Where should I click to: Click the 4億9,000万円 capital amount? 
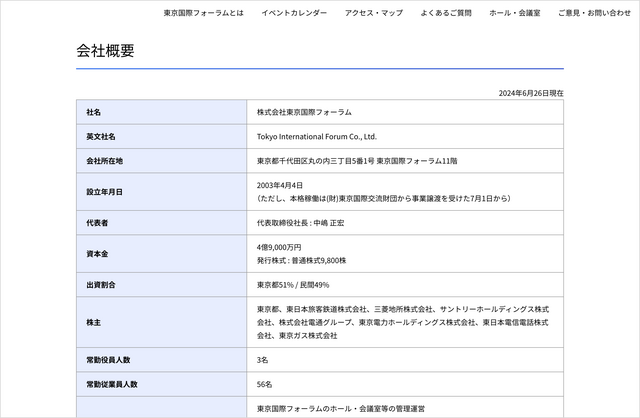pyautogui.click(x=279, y=247)
